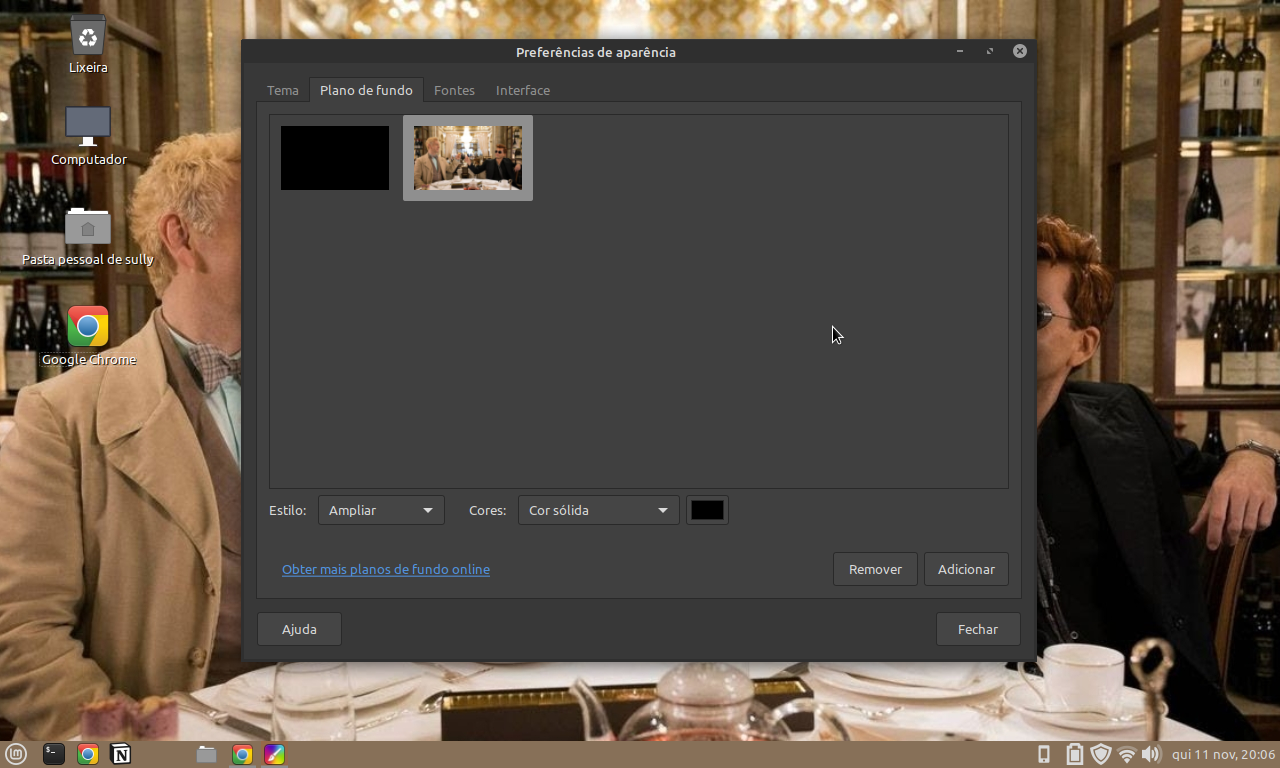Select the restaurant photo wallpaper thumbnail
The width and height of the screenshot is (1280, 768).
point(468,158)
